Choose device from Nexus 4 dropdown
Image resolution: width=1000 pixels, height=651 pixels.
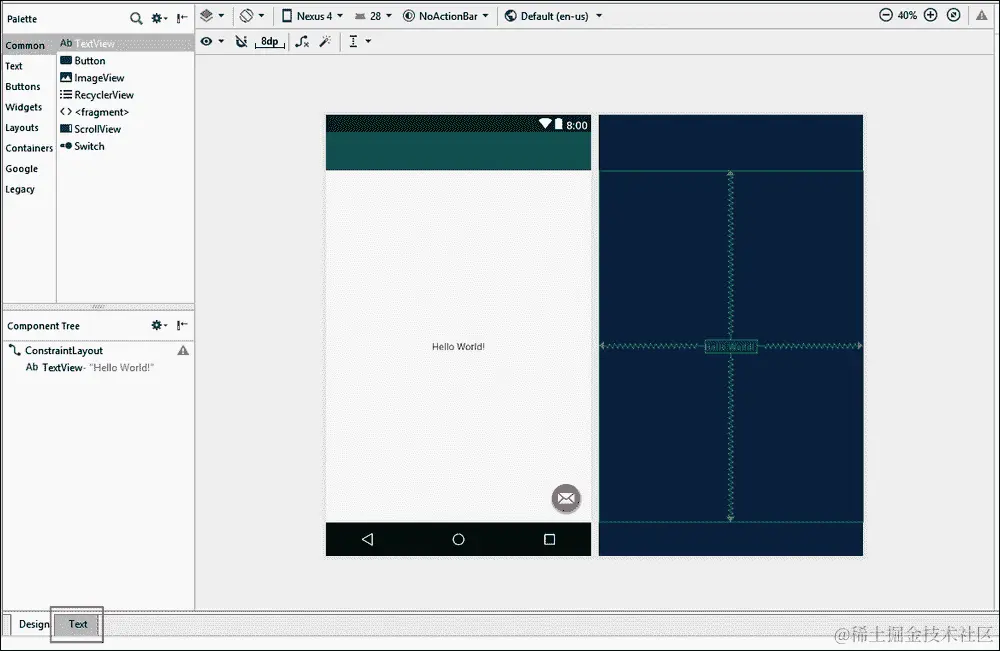click(312, 16)
